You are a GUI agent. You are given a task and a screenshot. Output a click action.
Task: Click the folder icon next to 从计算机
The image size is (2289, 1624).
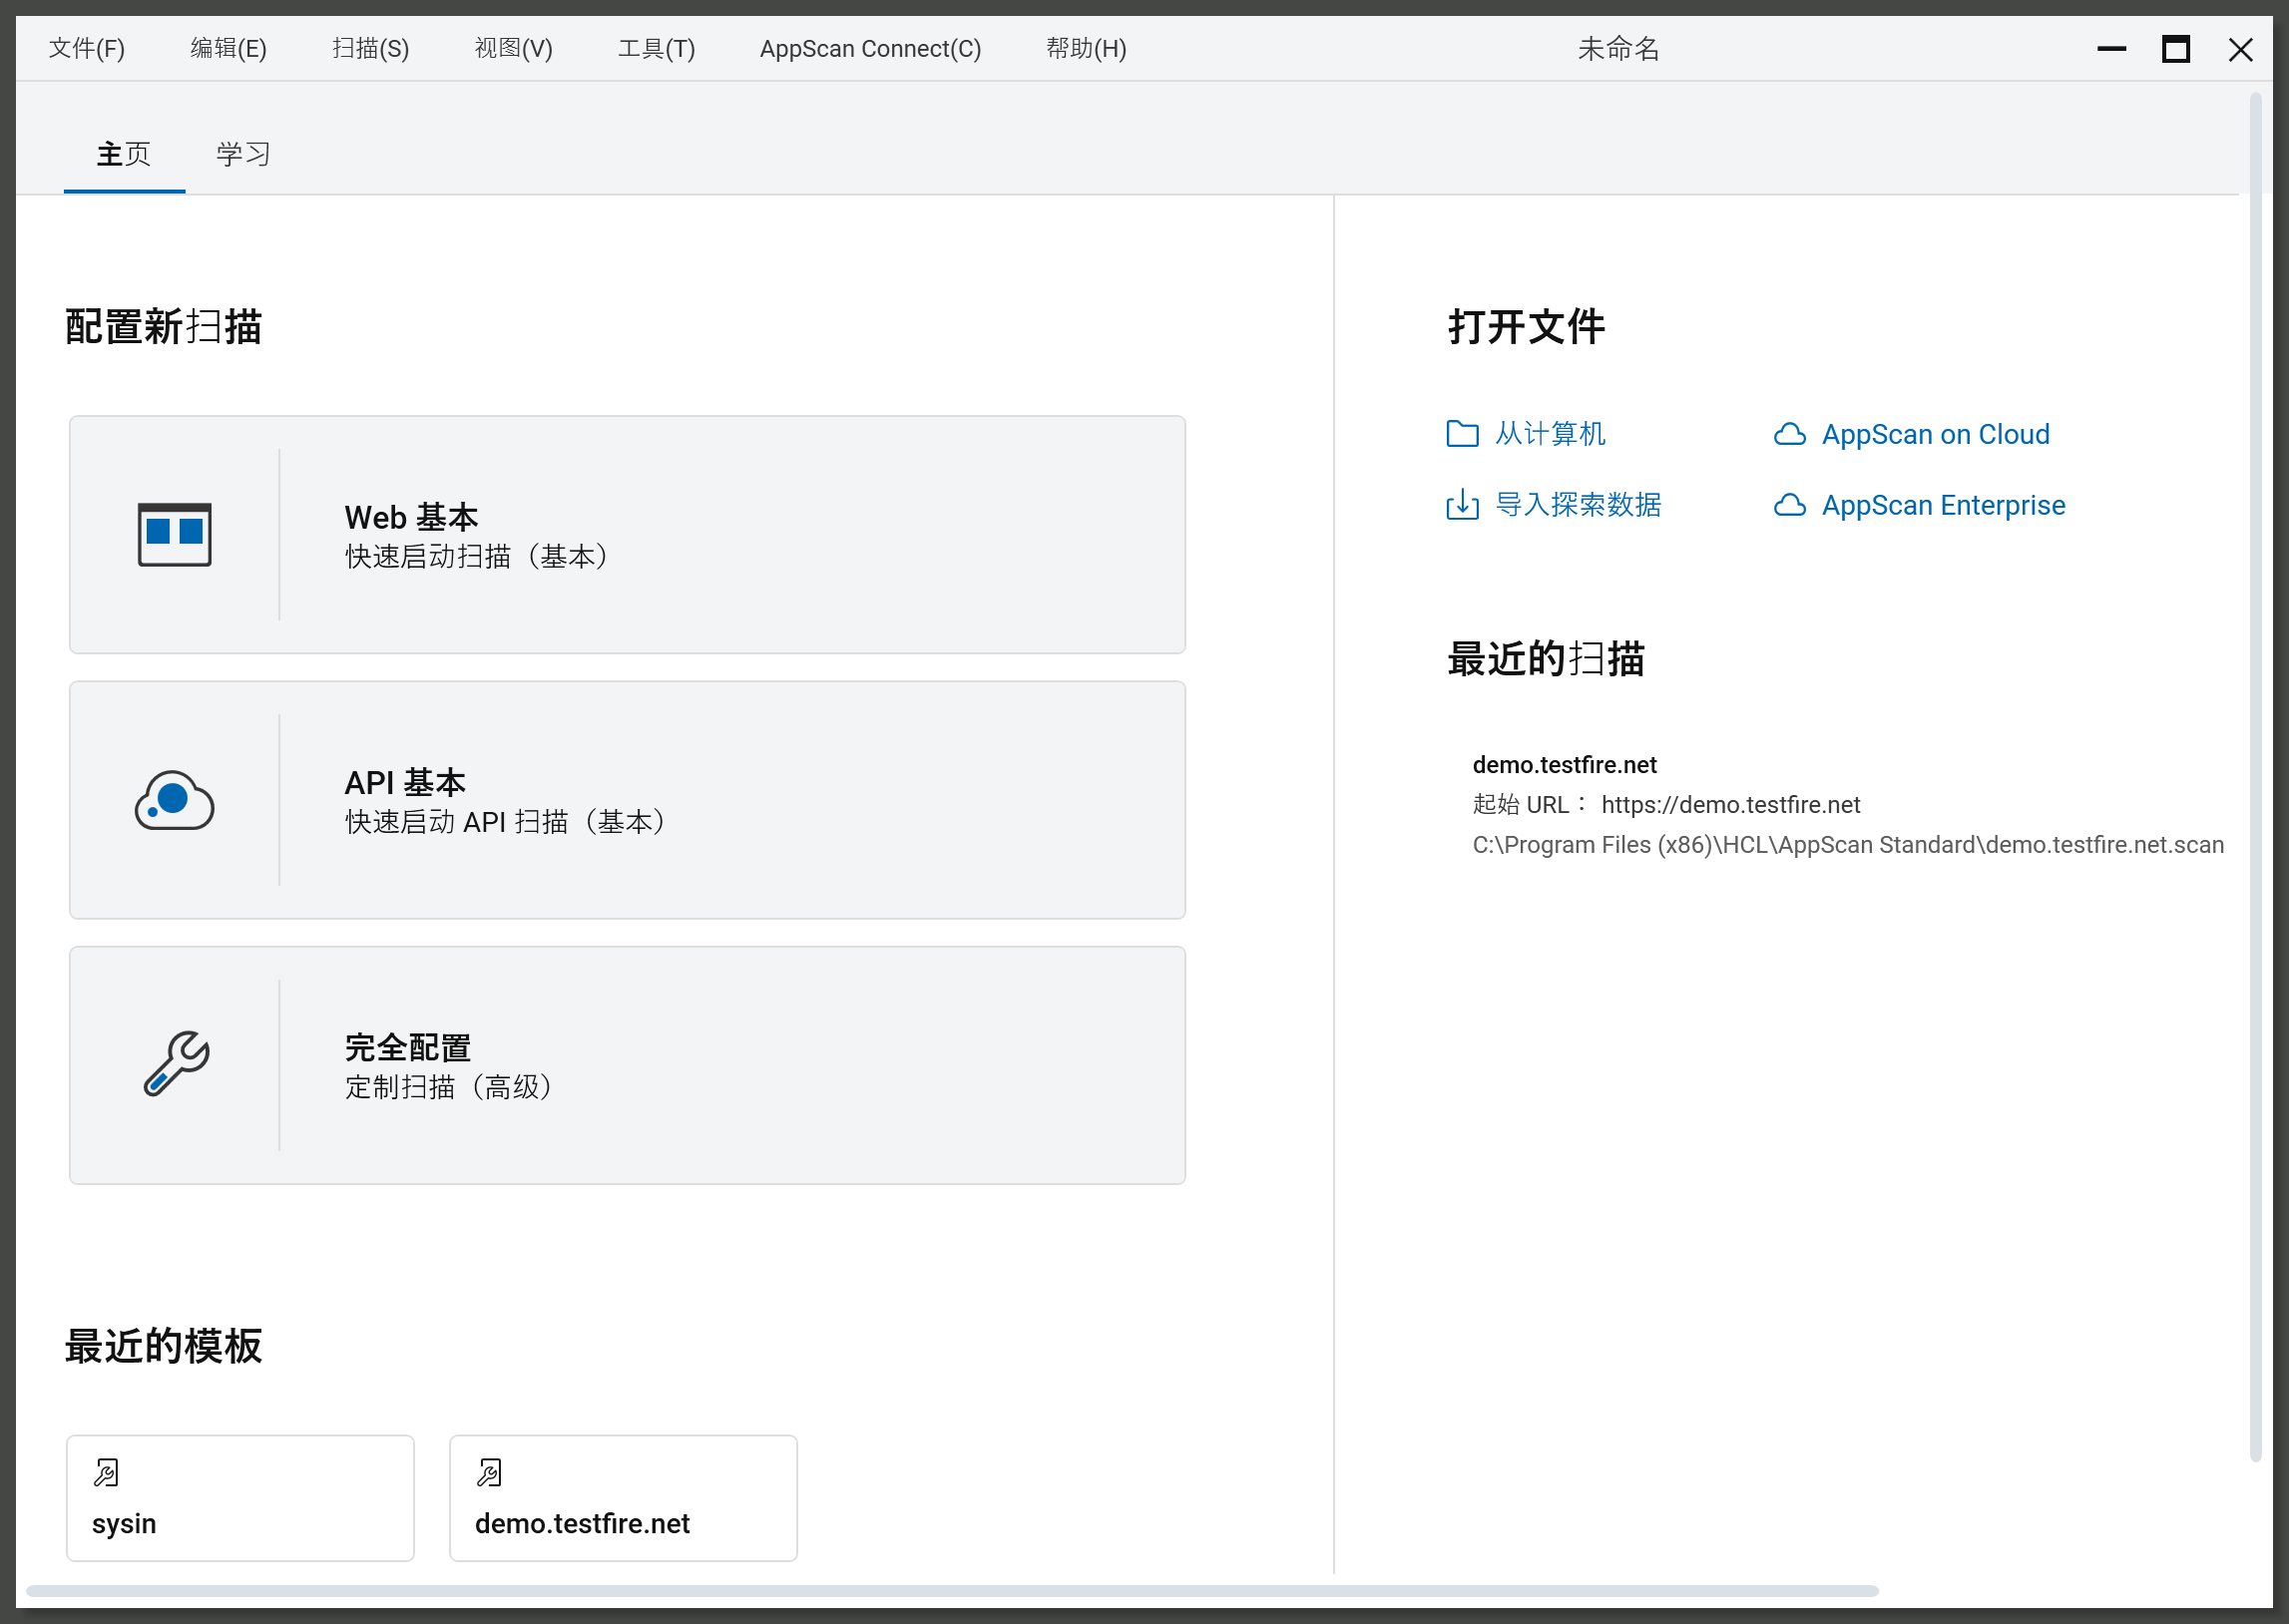point(1462,434)
